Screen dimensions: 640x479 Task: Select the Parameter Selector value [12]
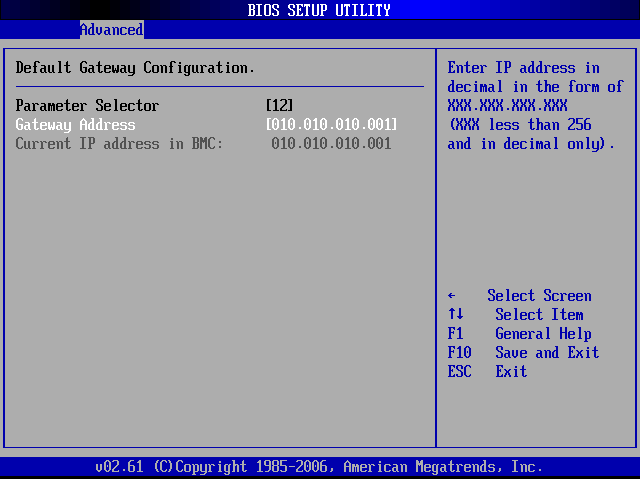tap(280, 106)
